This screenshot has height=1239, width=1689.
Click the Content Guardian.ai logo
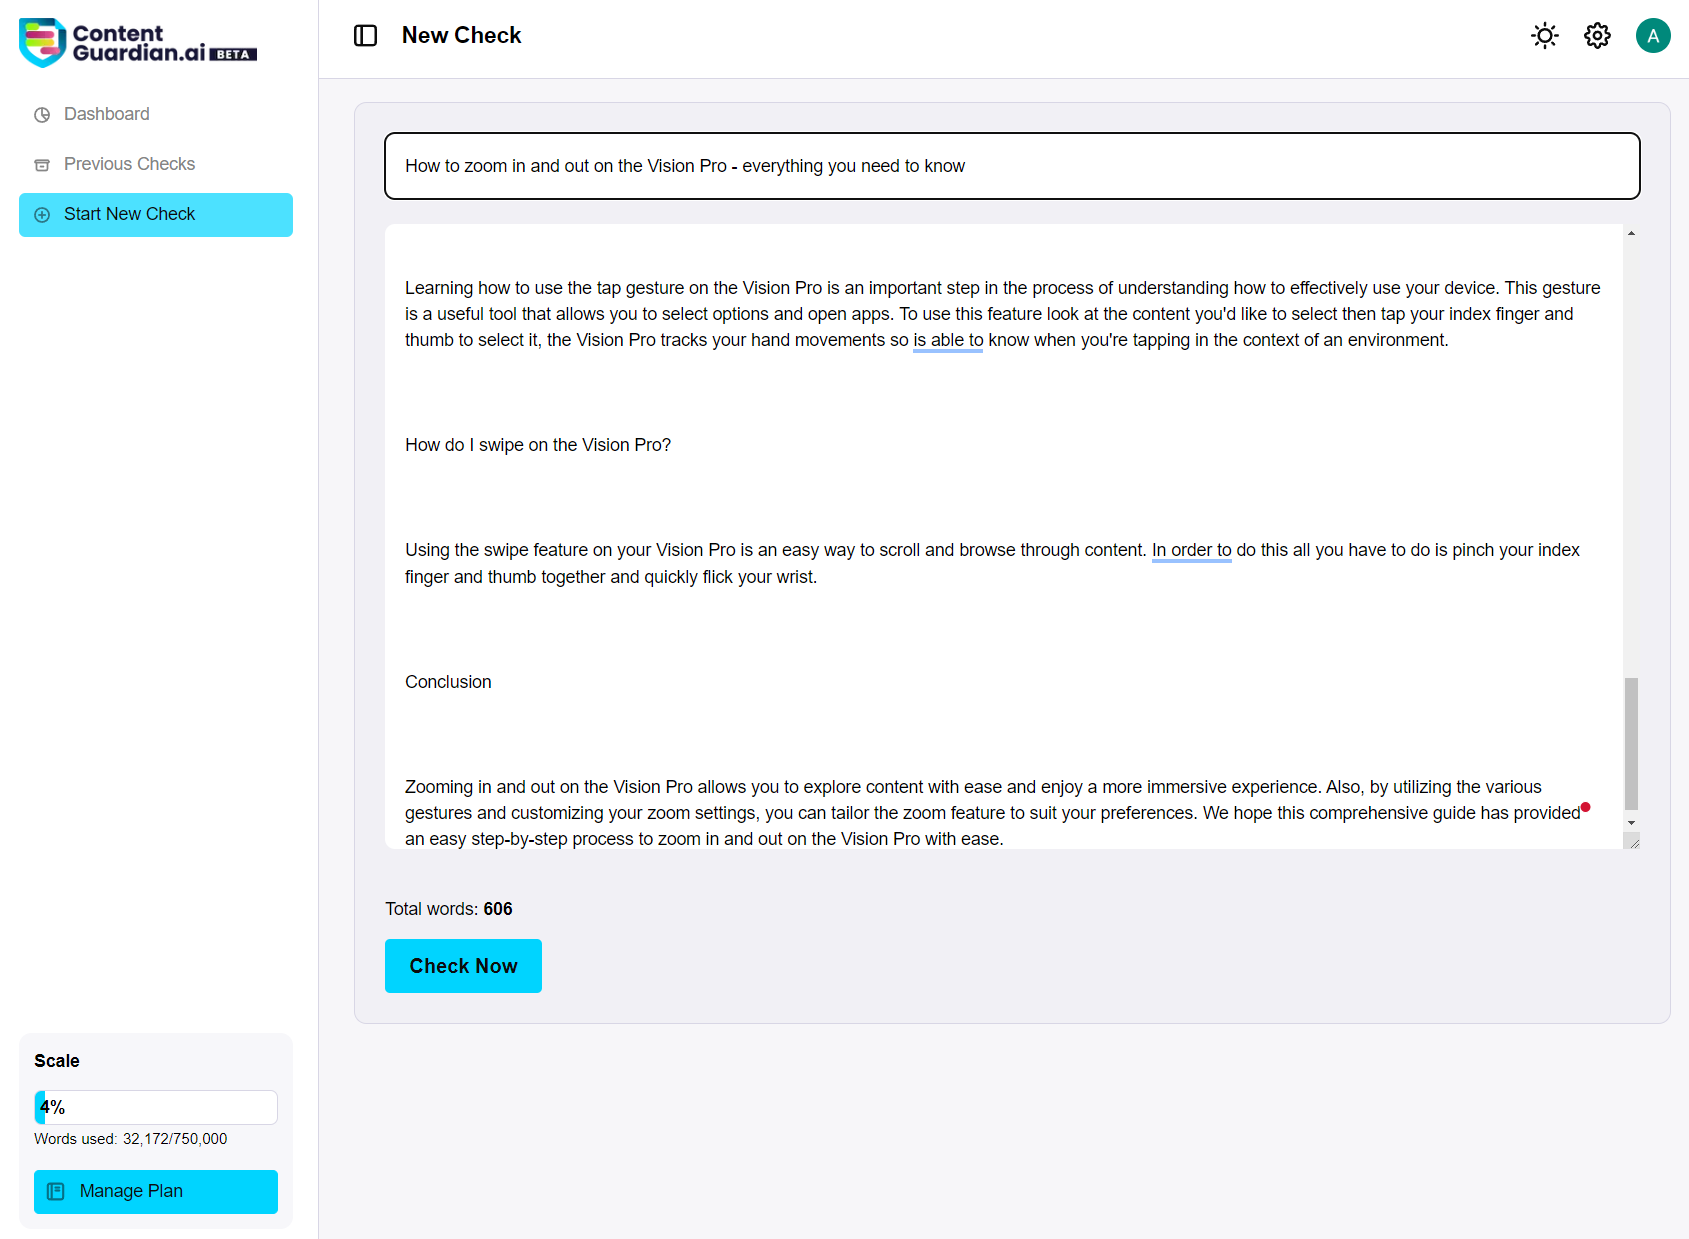tap(138, 42)
